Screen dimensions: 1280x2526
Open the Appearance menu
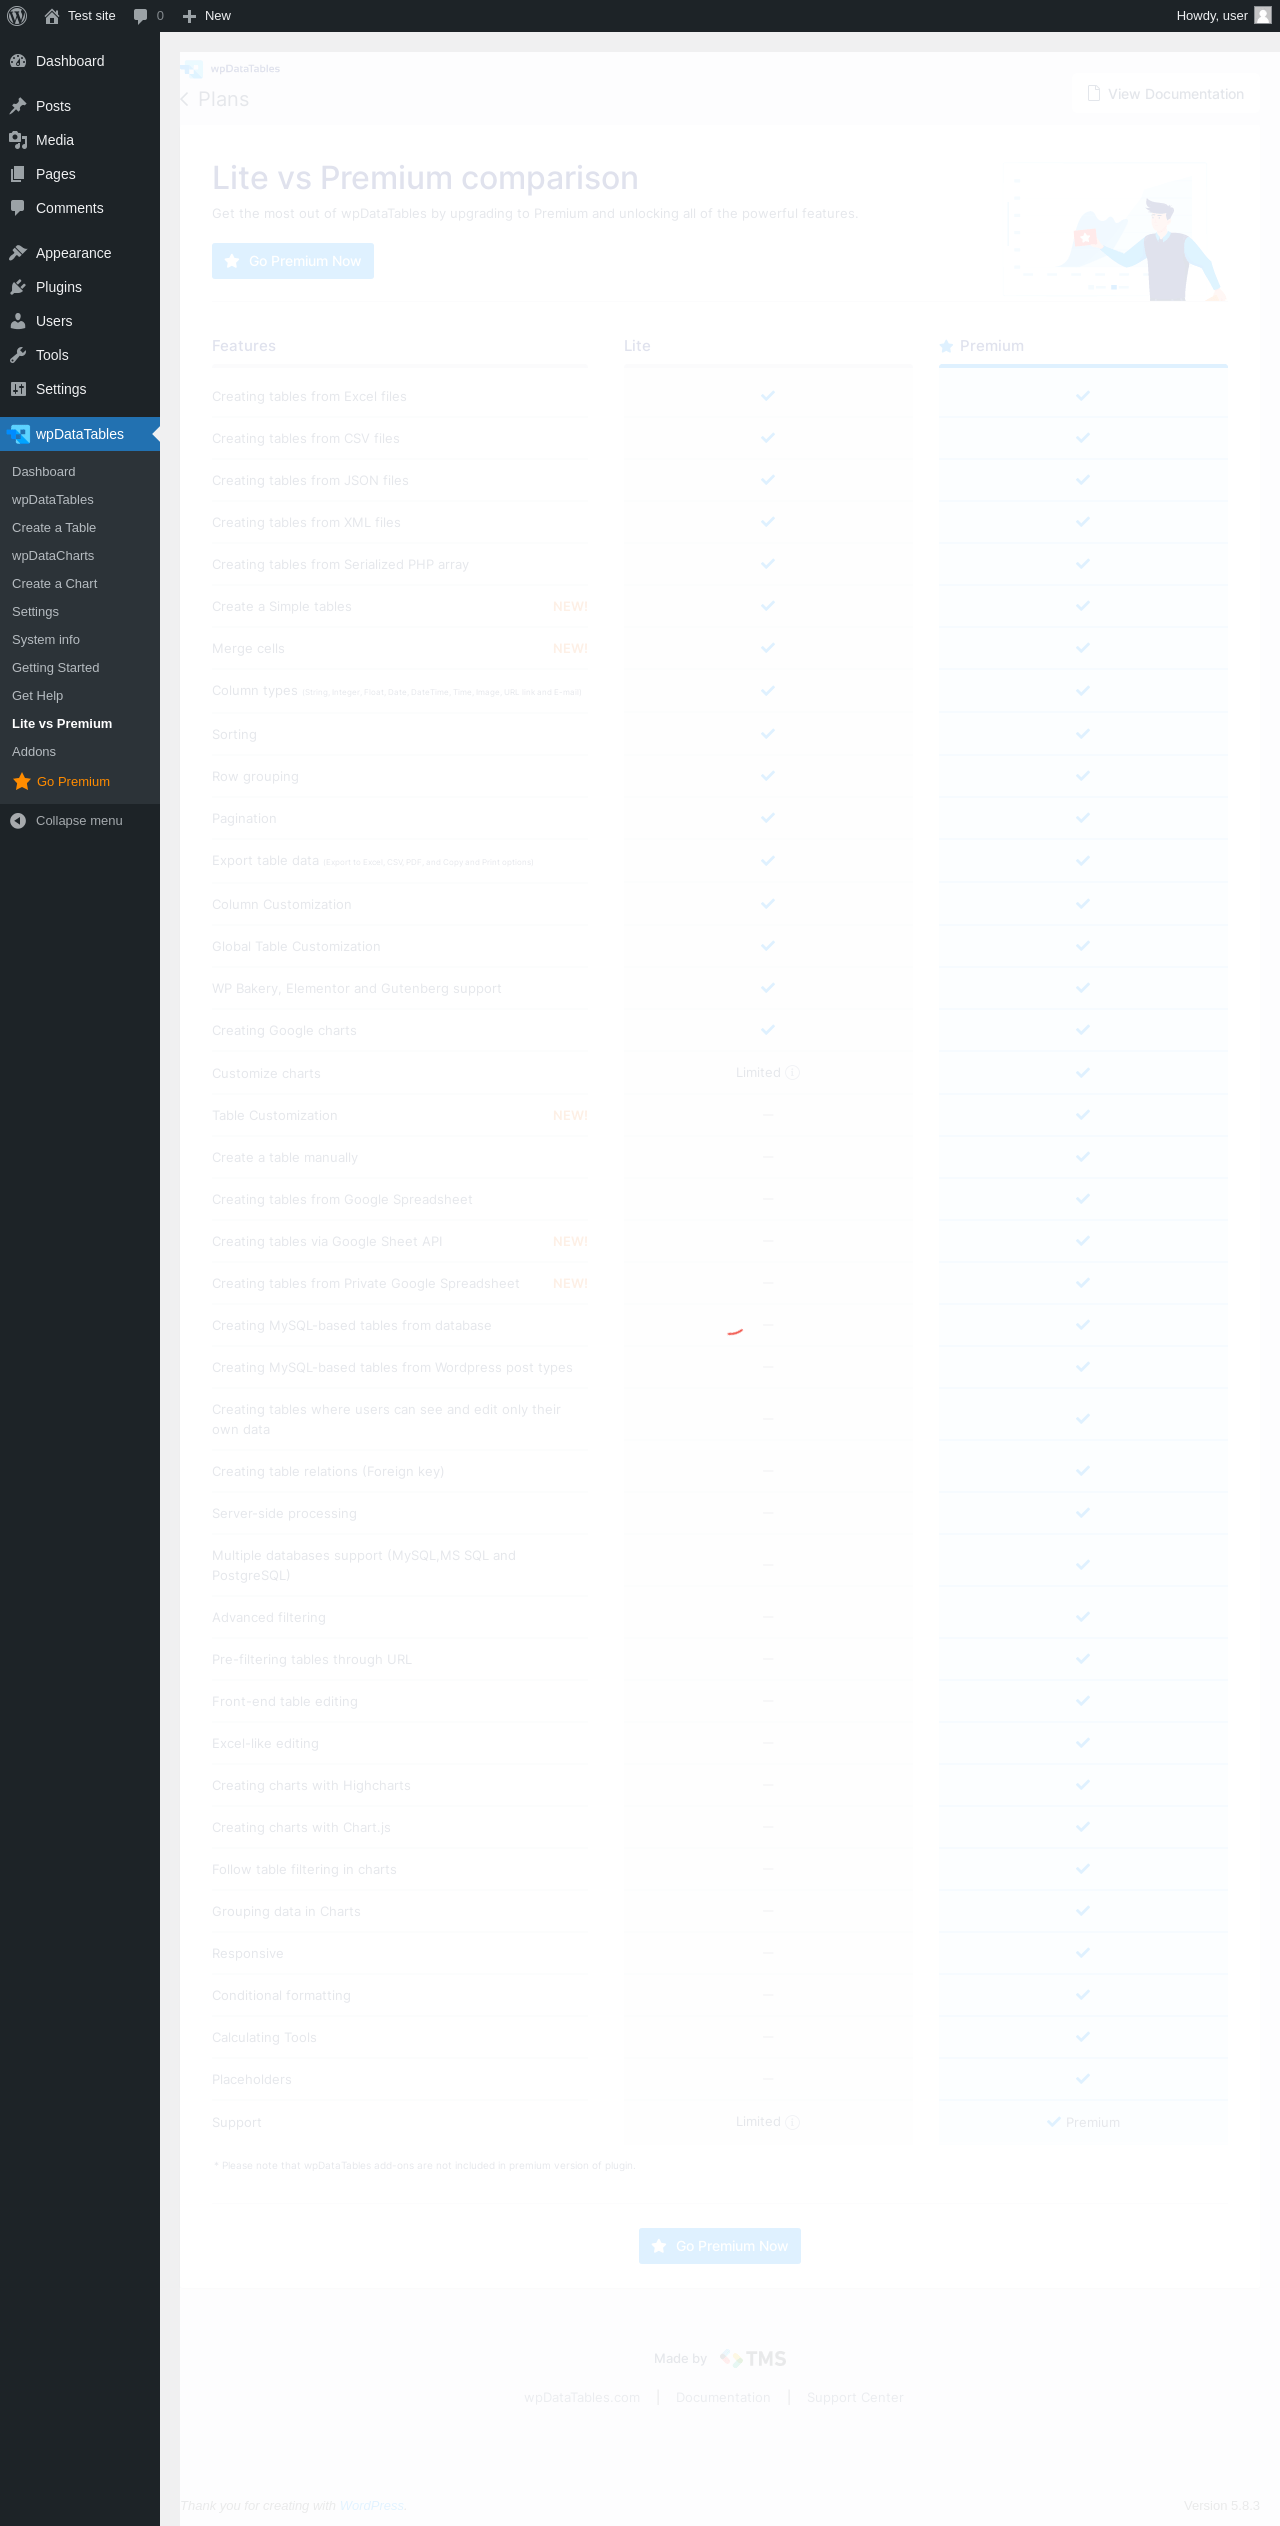click(x=80, y=253)
